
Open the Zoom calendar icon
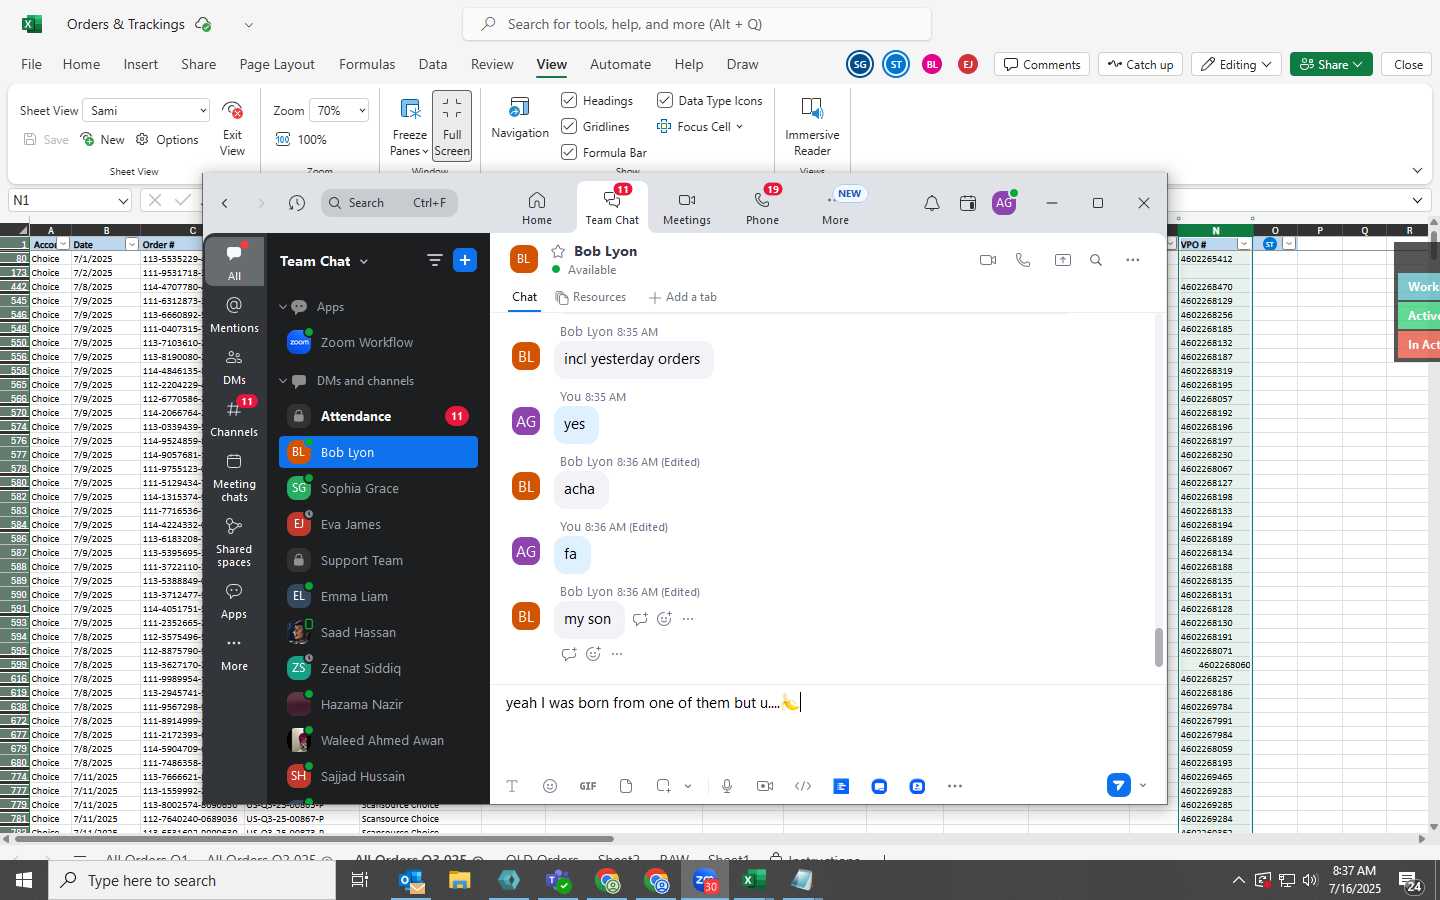coord(967,203)
